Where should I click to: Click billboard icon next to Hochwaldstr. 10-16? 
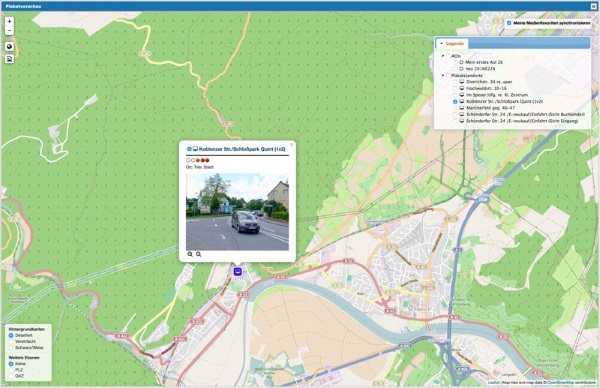pyautogui.click(x=462, y=88)
